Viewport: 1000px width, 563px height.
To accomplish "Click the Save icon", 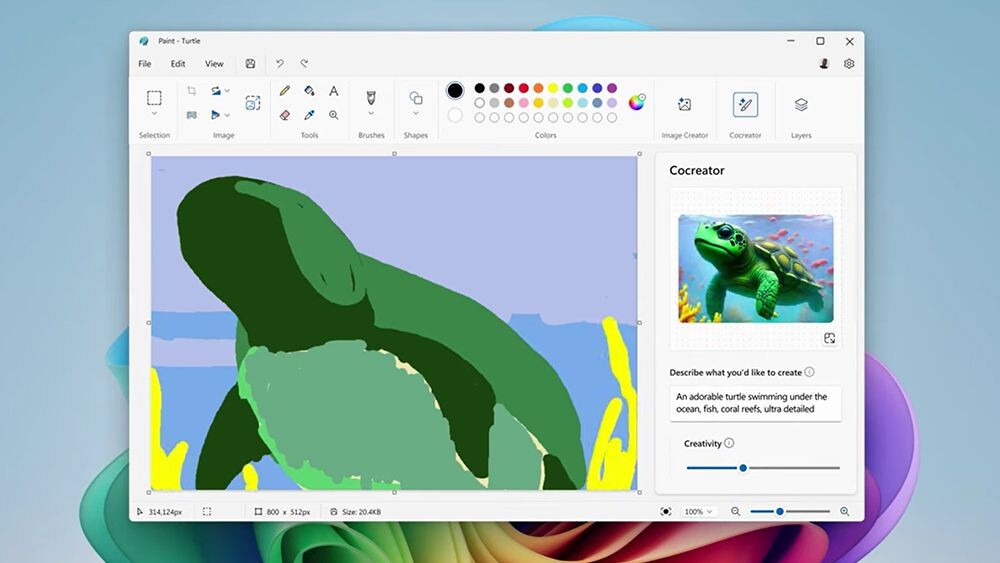I will pyautogui.click(x=251, y=64).
